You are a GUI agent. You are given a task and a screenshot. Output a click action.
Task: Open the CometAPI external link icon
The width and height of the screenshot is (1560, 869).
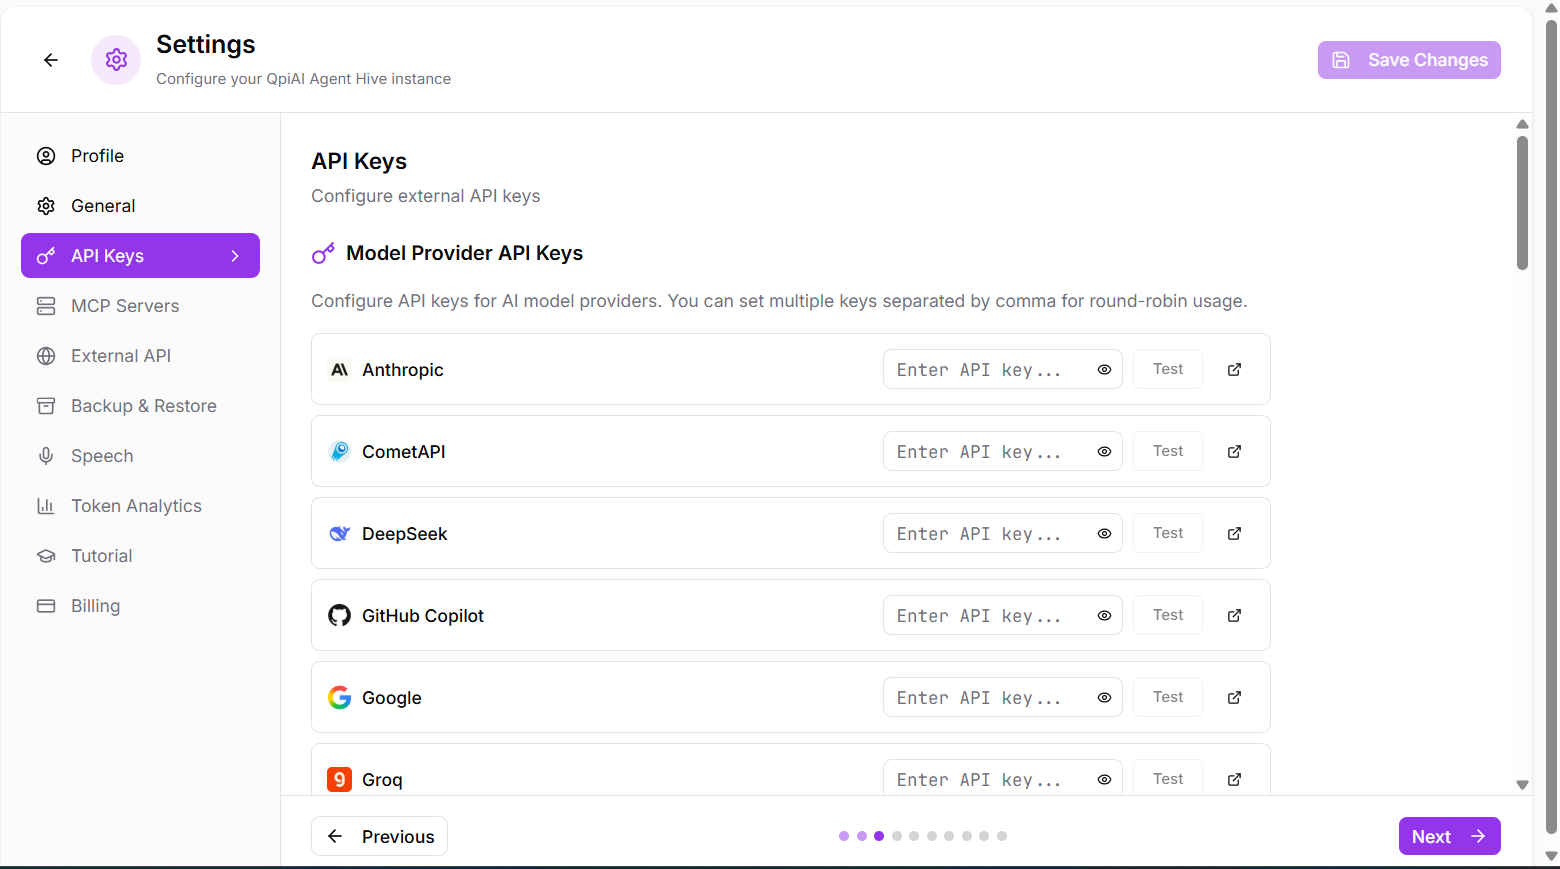click(x=1235, y=451)
